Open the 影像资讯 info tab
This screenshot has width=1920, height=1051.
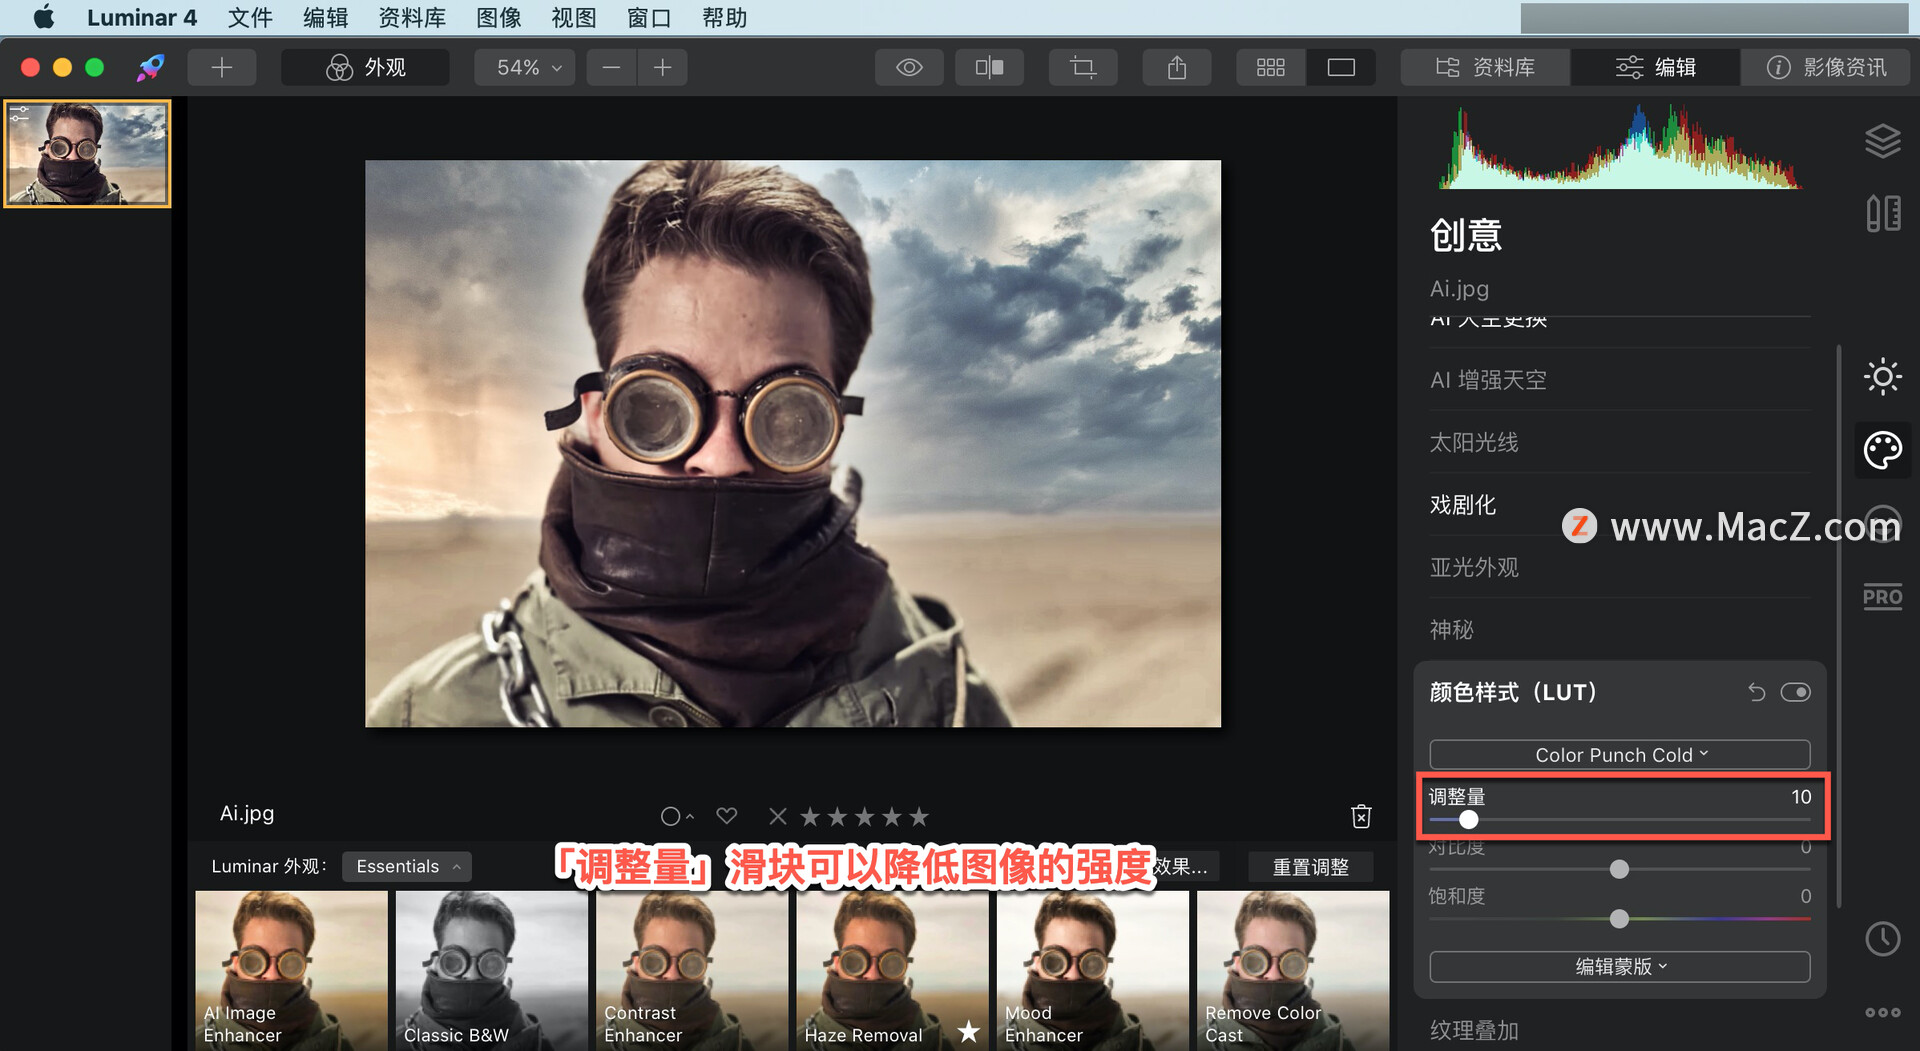coord(1826,67)
